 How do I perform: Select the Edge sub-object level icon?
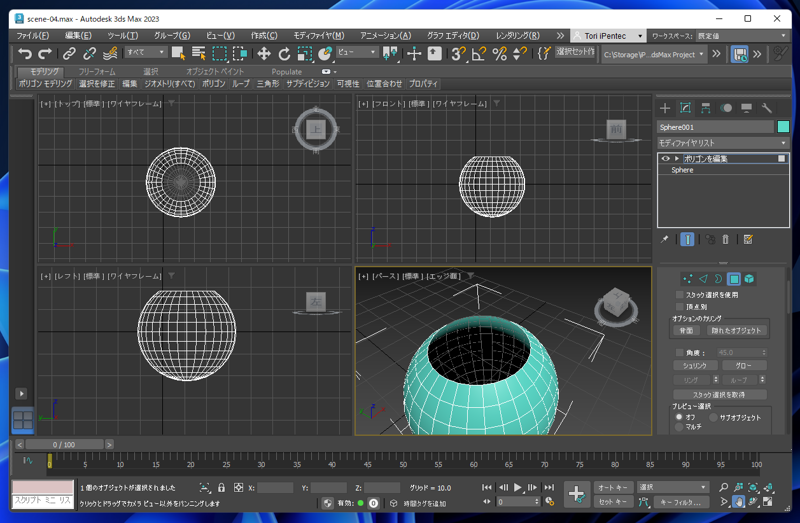pos(703,279)
